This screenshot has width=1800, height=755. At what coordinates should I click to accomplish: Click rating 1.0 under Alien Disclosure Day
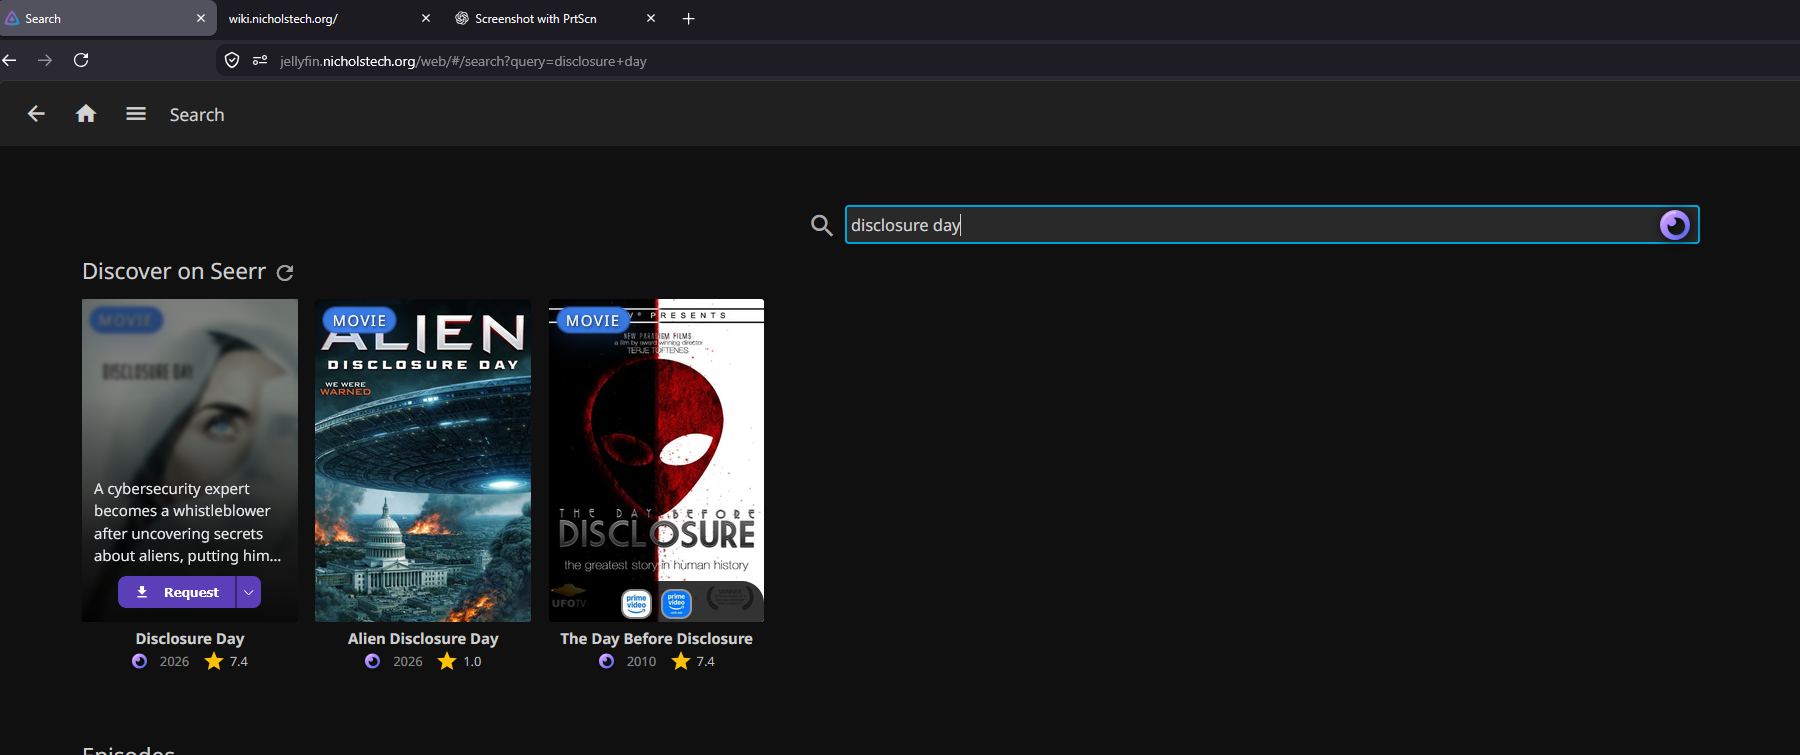(472, 662)
